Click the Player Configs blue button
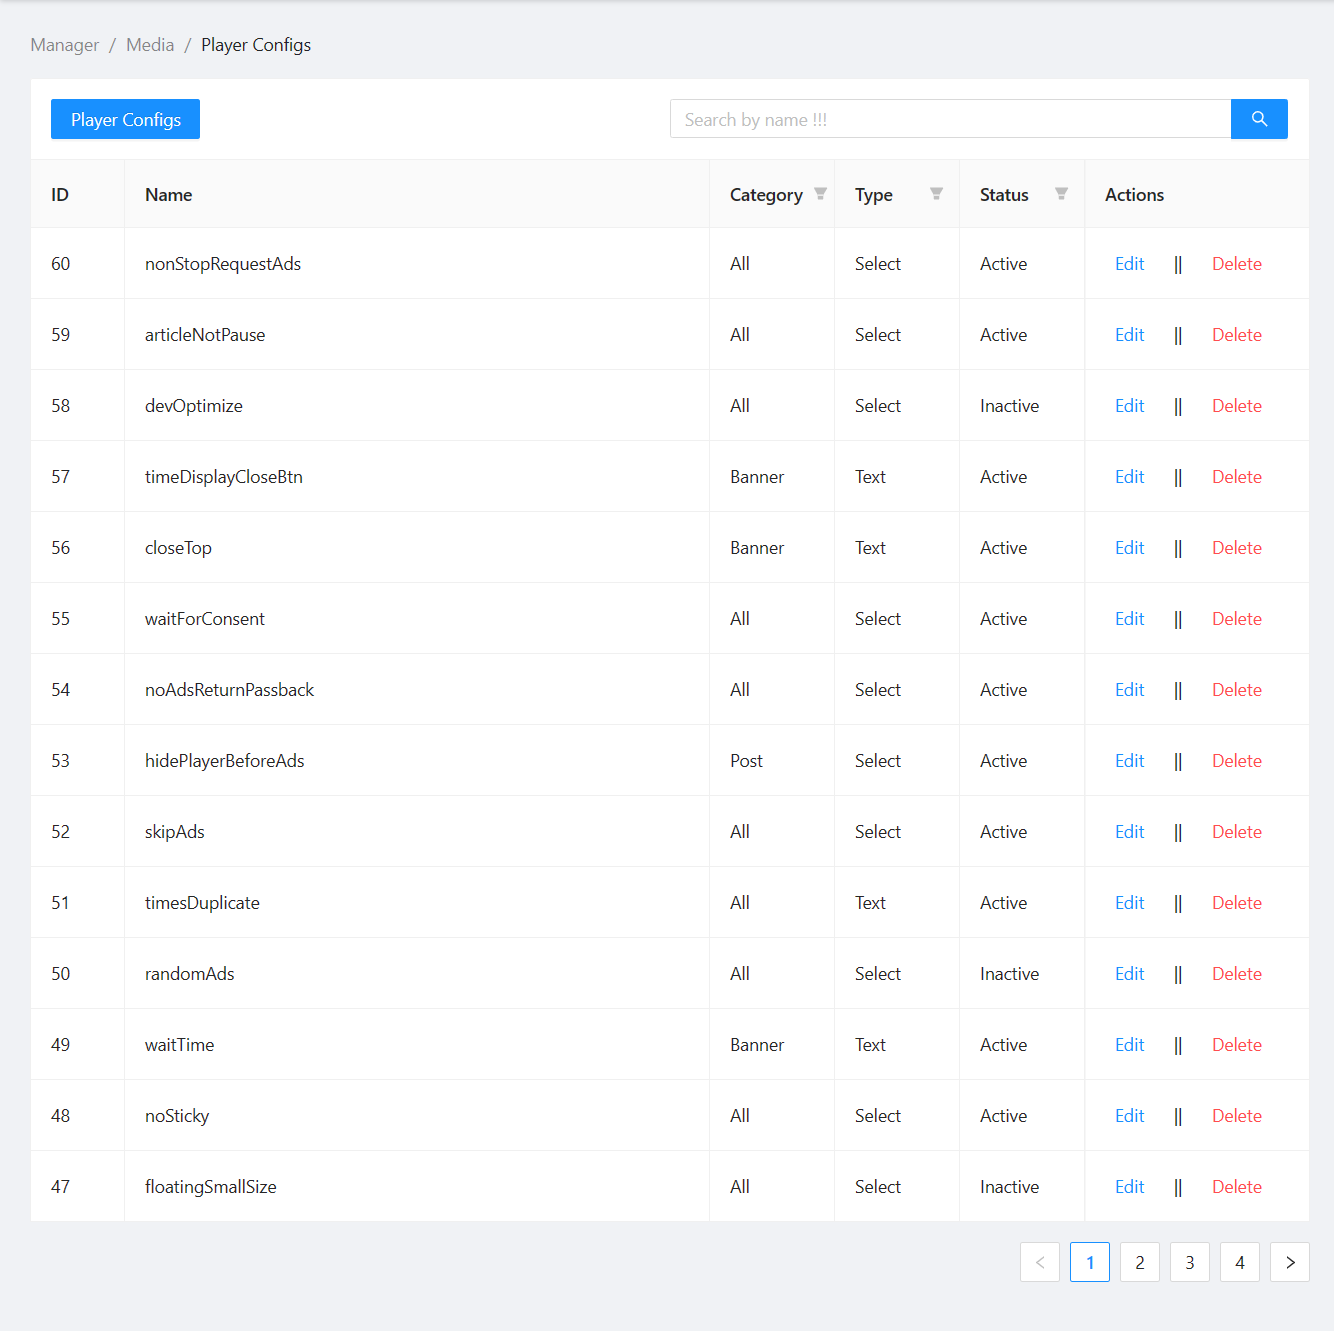1334x1331 pixels. [x=125, y=119]
